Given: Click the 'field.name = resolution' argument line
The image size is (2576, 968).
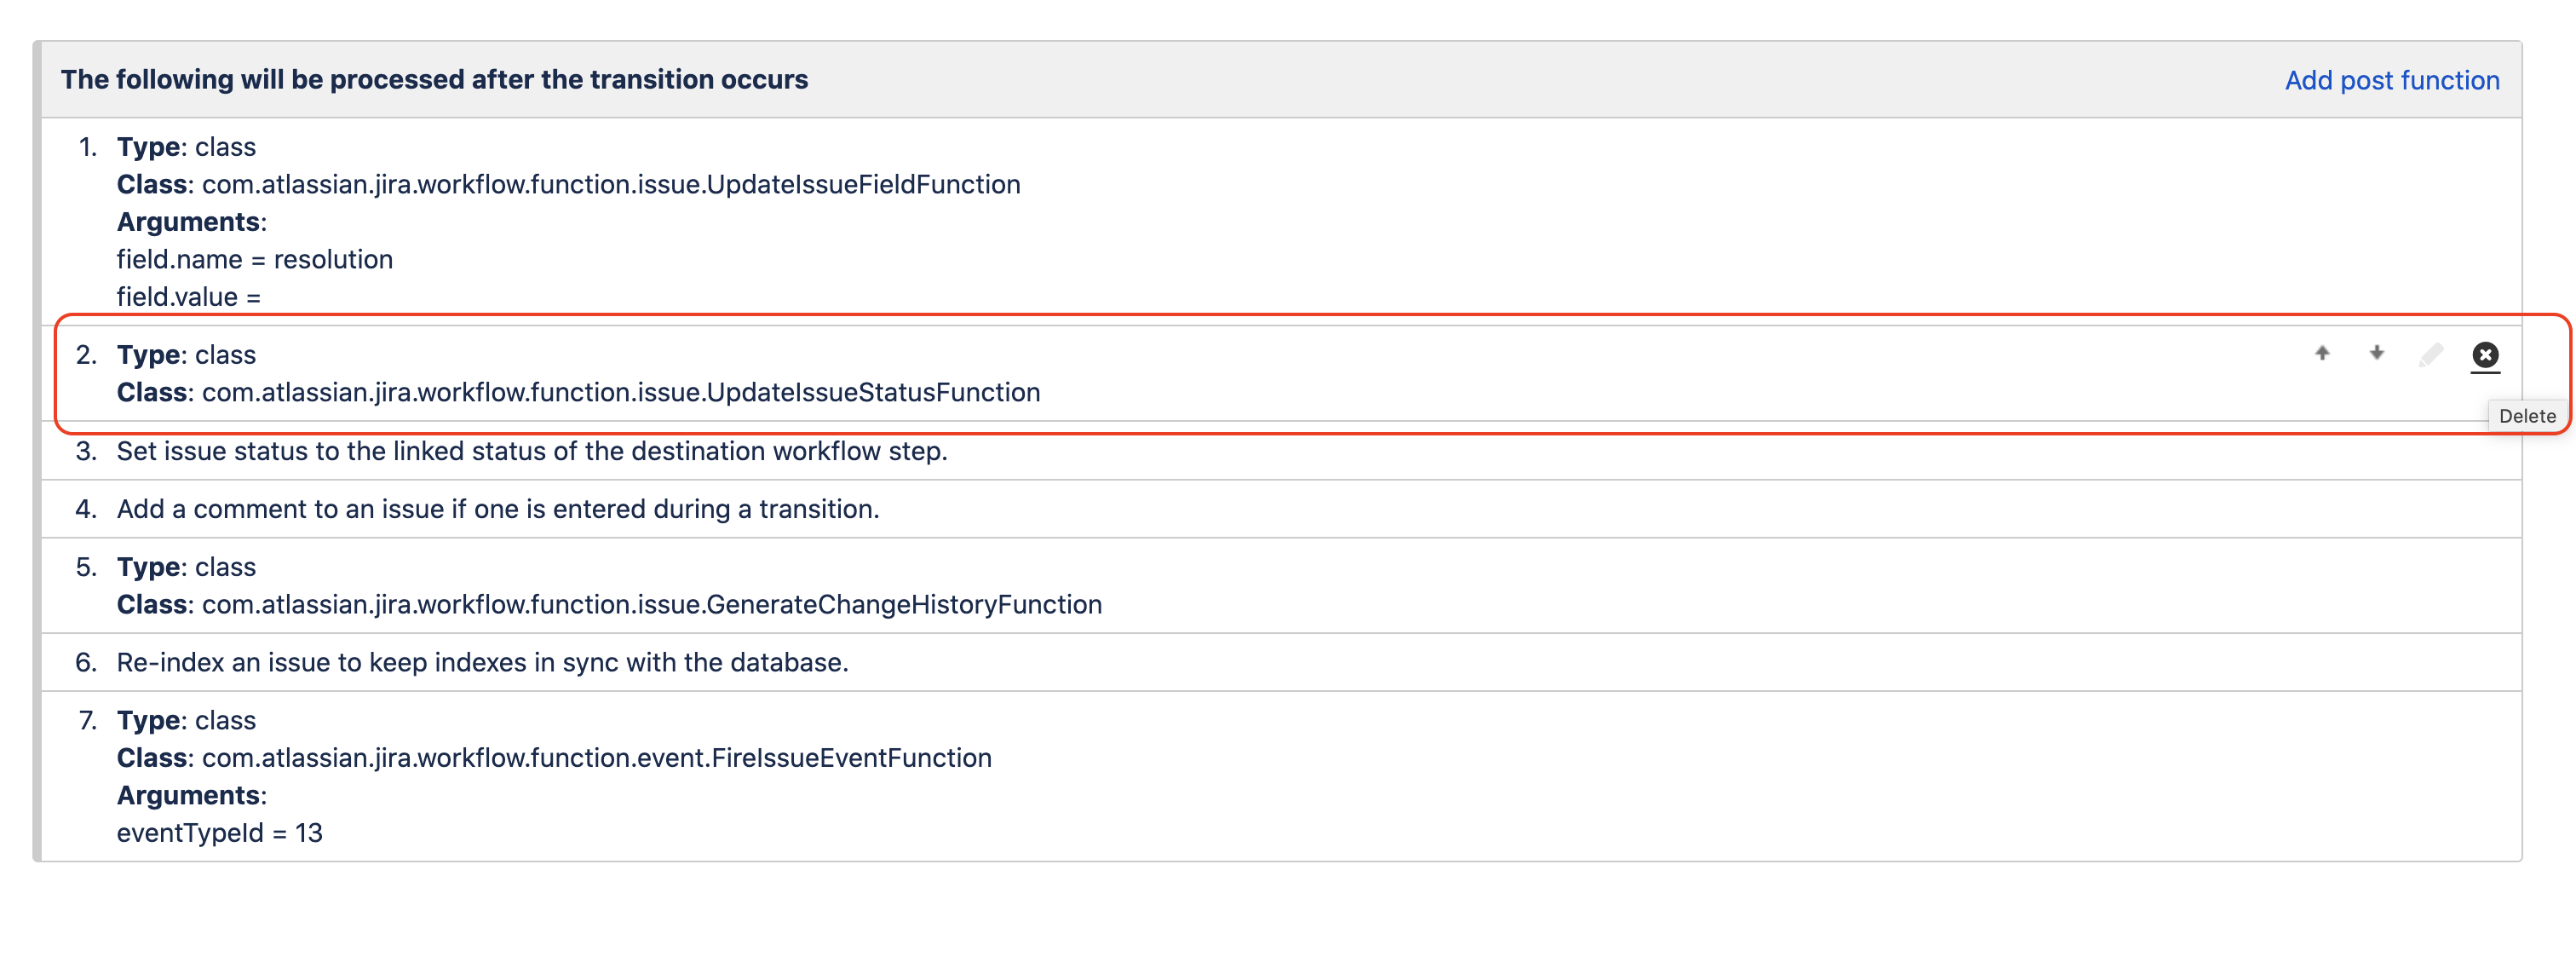Looking at the screenshot, I should 254,260.
